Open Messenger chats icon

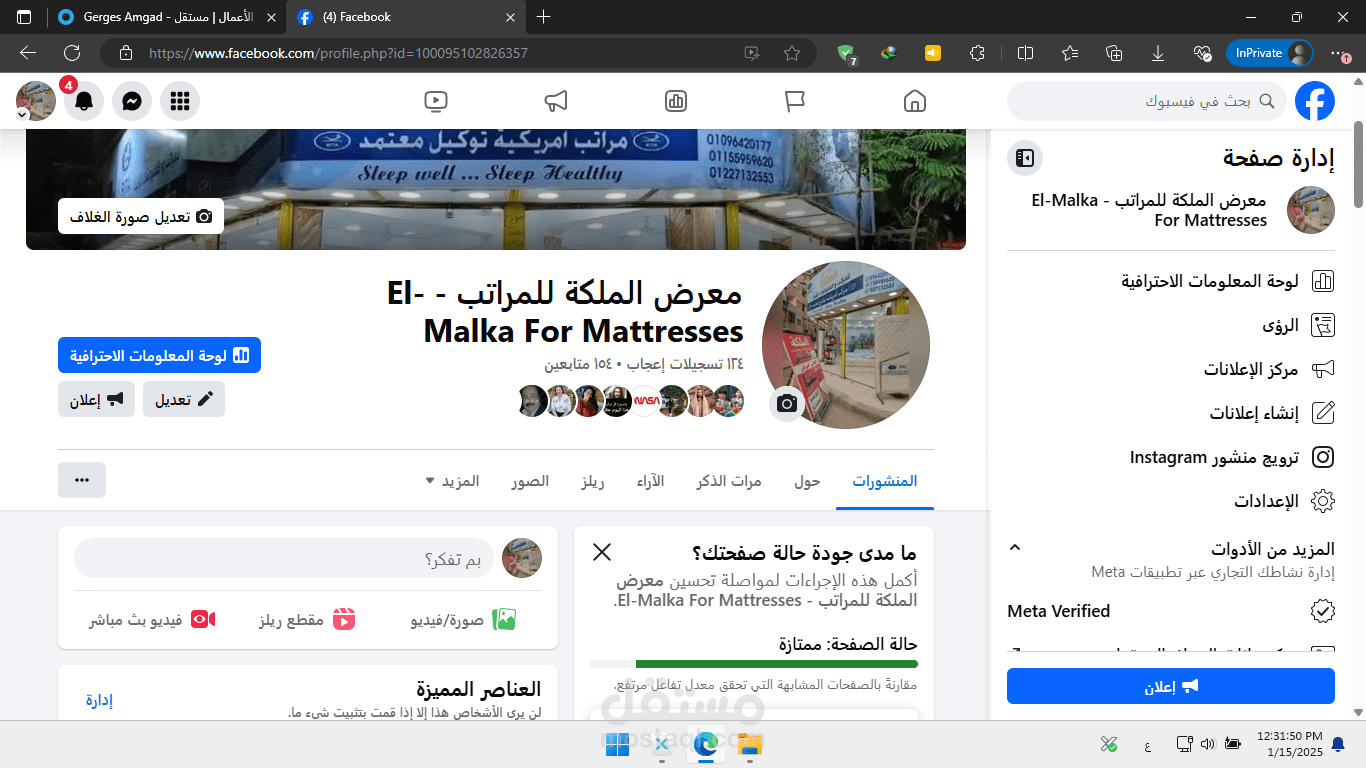[x=132, y=101]
